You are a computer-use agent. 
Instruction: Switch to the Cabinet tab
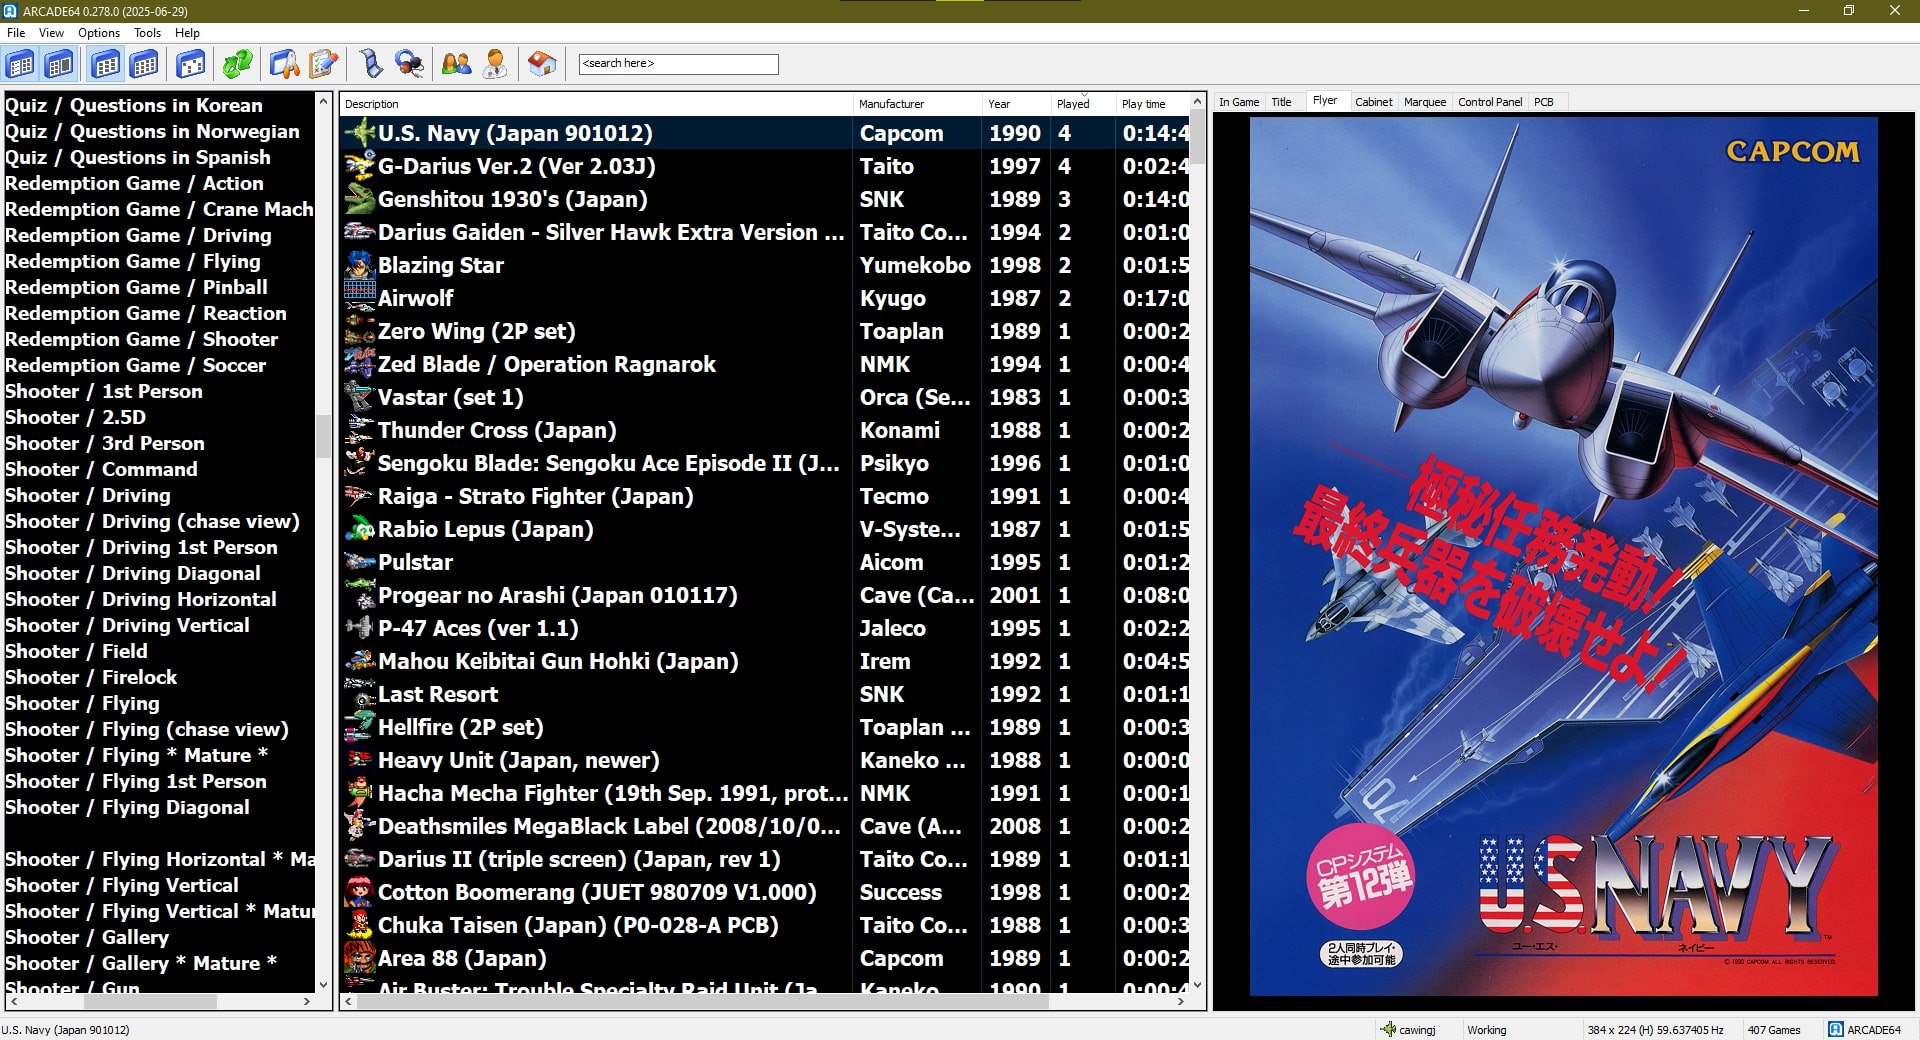pos(1373,102)
